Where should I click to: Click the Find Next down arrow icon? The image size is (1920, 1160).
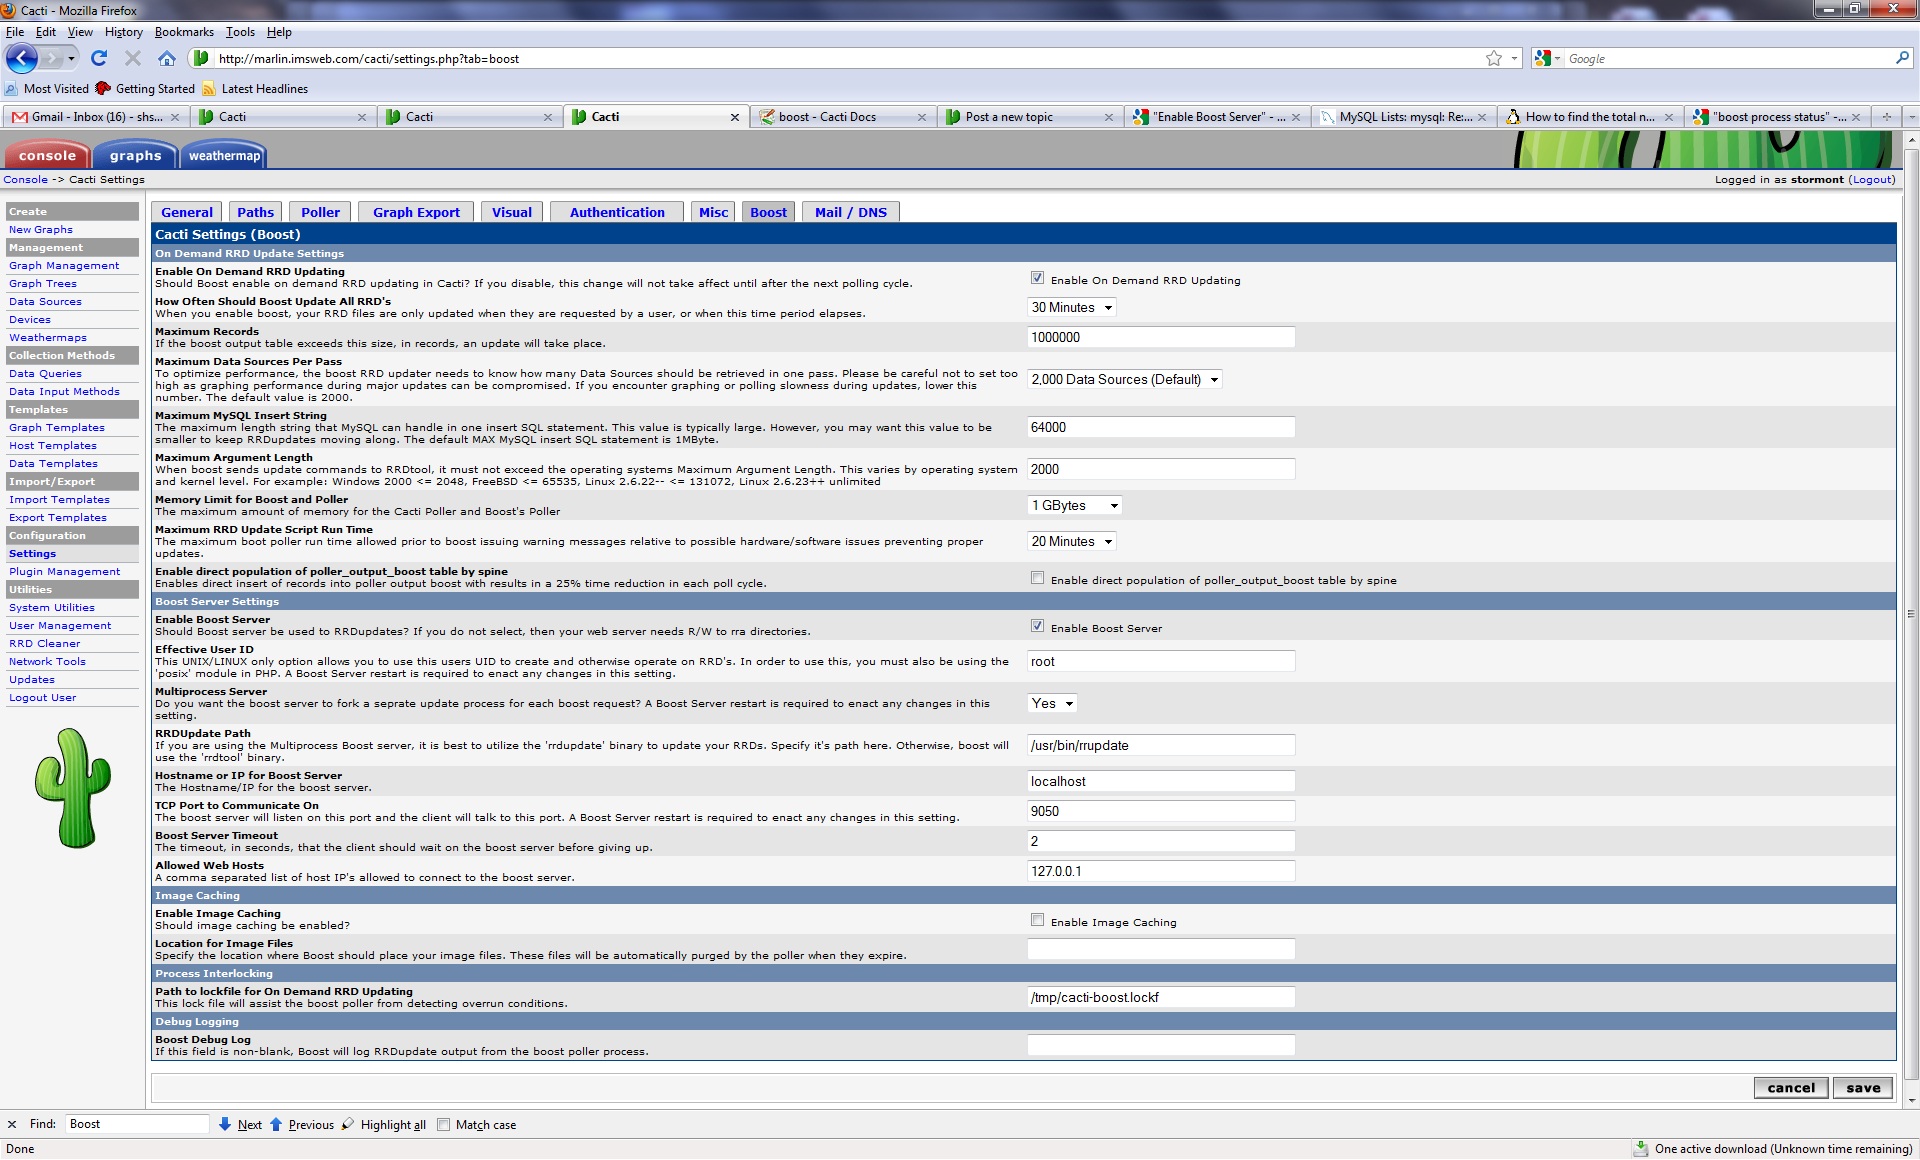(x=224, y=1124)
